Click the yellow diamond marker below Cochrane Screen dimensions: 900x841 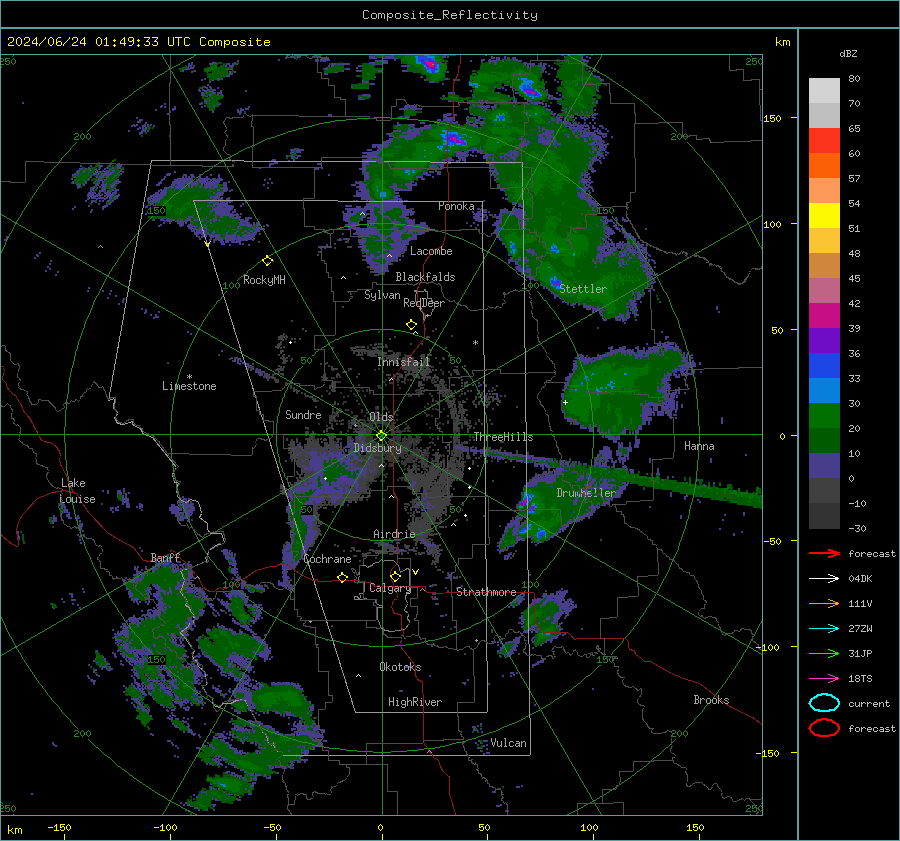(343, 577)
